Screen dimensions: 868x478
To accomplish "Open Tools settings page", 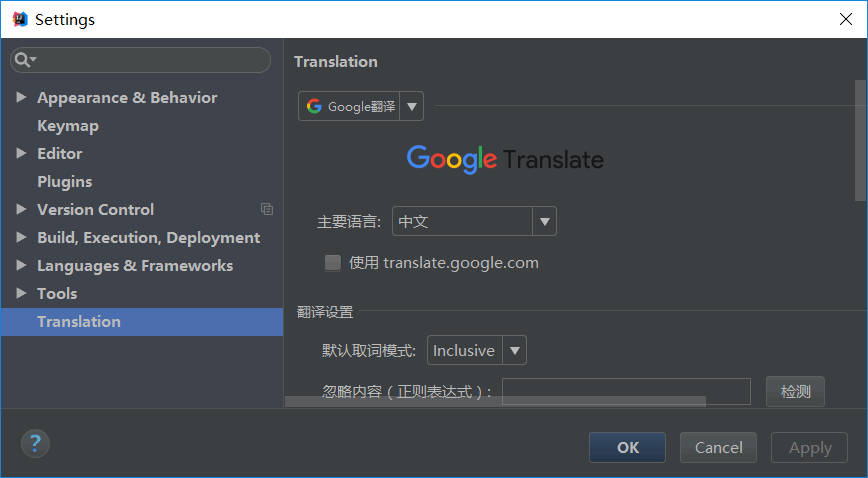I will point(57,294).
